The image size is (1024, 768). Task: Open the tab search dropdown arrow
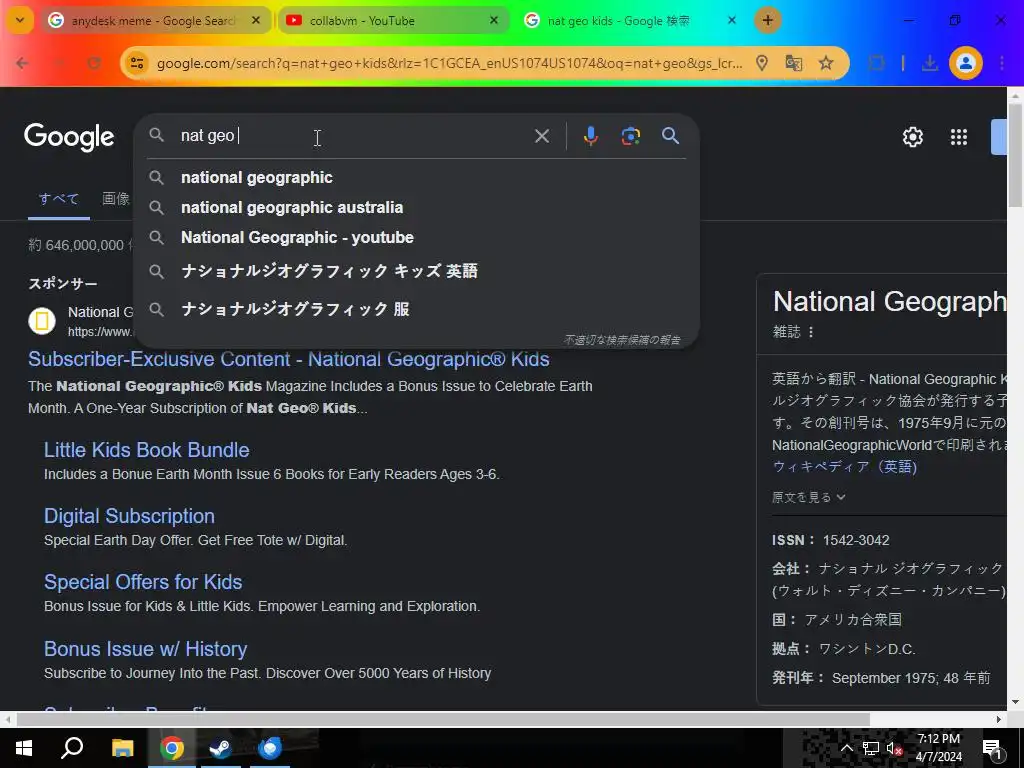tap(20, 20)
